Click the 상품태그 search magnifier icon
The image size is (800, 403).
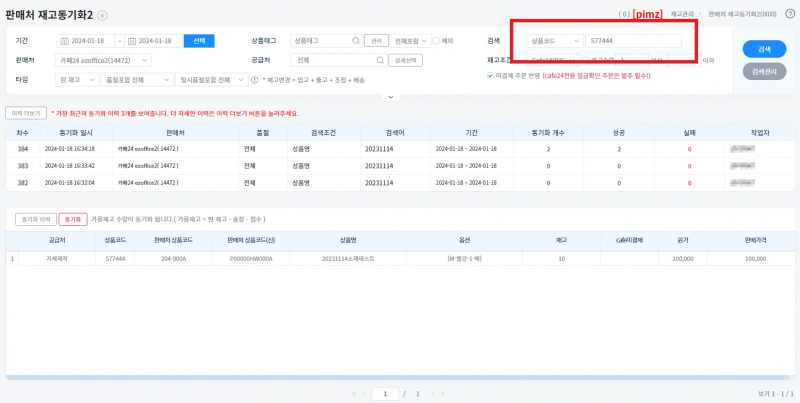tap(356, 41)
